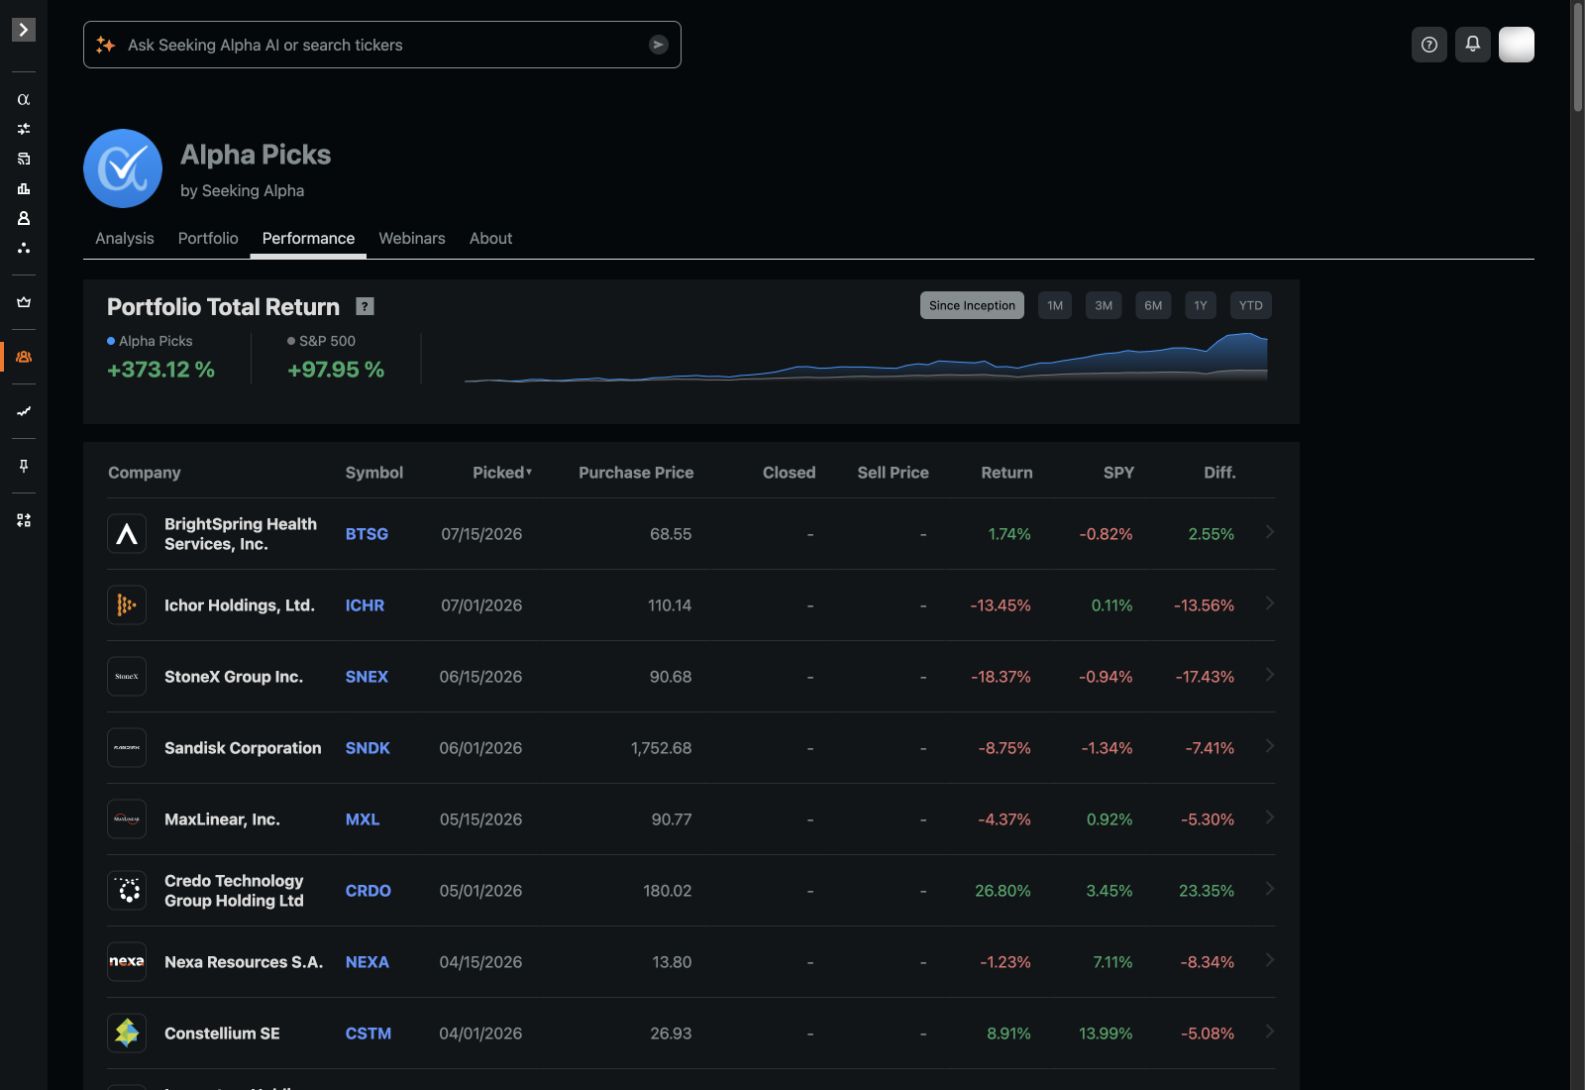
Task: Open the bar chart icon in sidebar
Action: pos(23,189)
